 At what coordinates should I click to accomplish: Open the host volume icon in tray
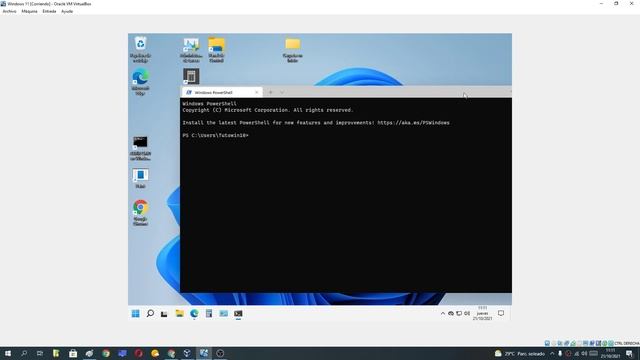pos(584,353)
